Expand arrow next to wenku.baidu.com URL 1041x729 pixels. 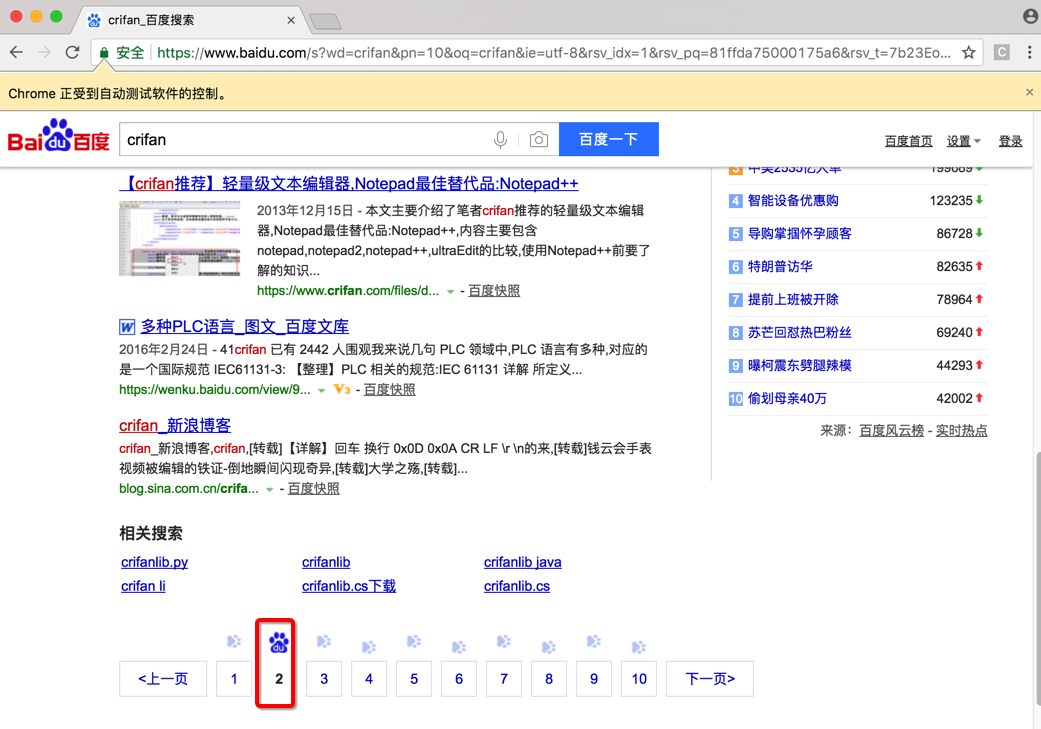point(321,390)
